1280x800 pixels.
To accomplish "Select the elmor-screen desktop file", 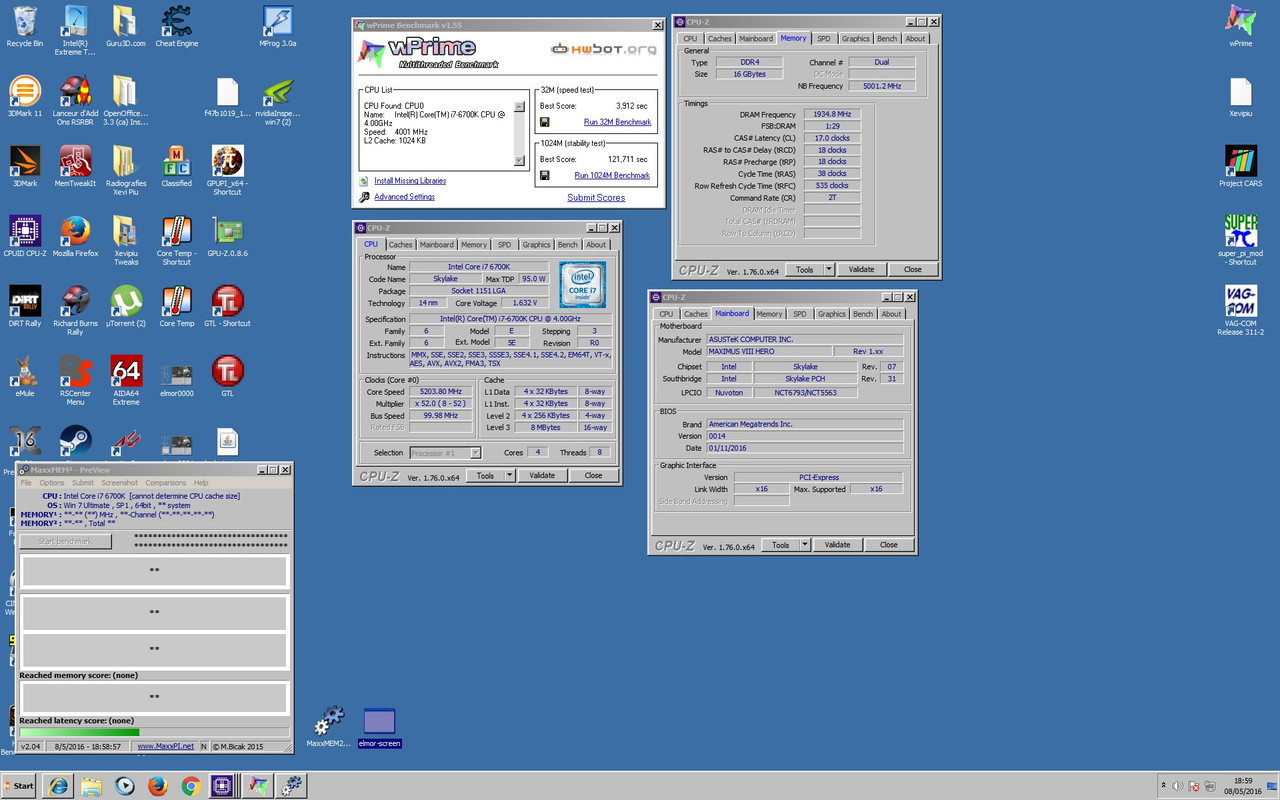I will pyautogui.click(x=379, y=727).
